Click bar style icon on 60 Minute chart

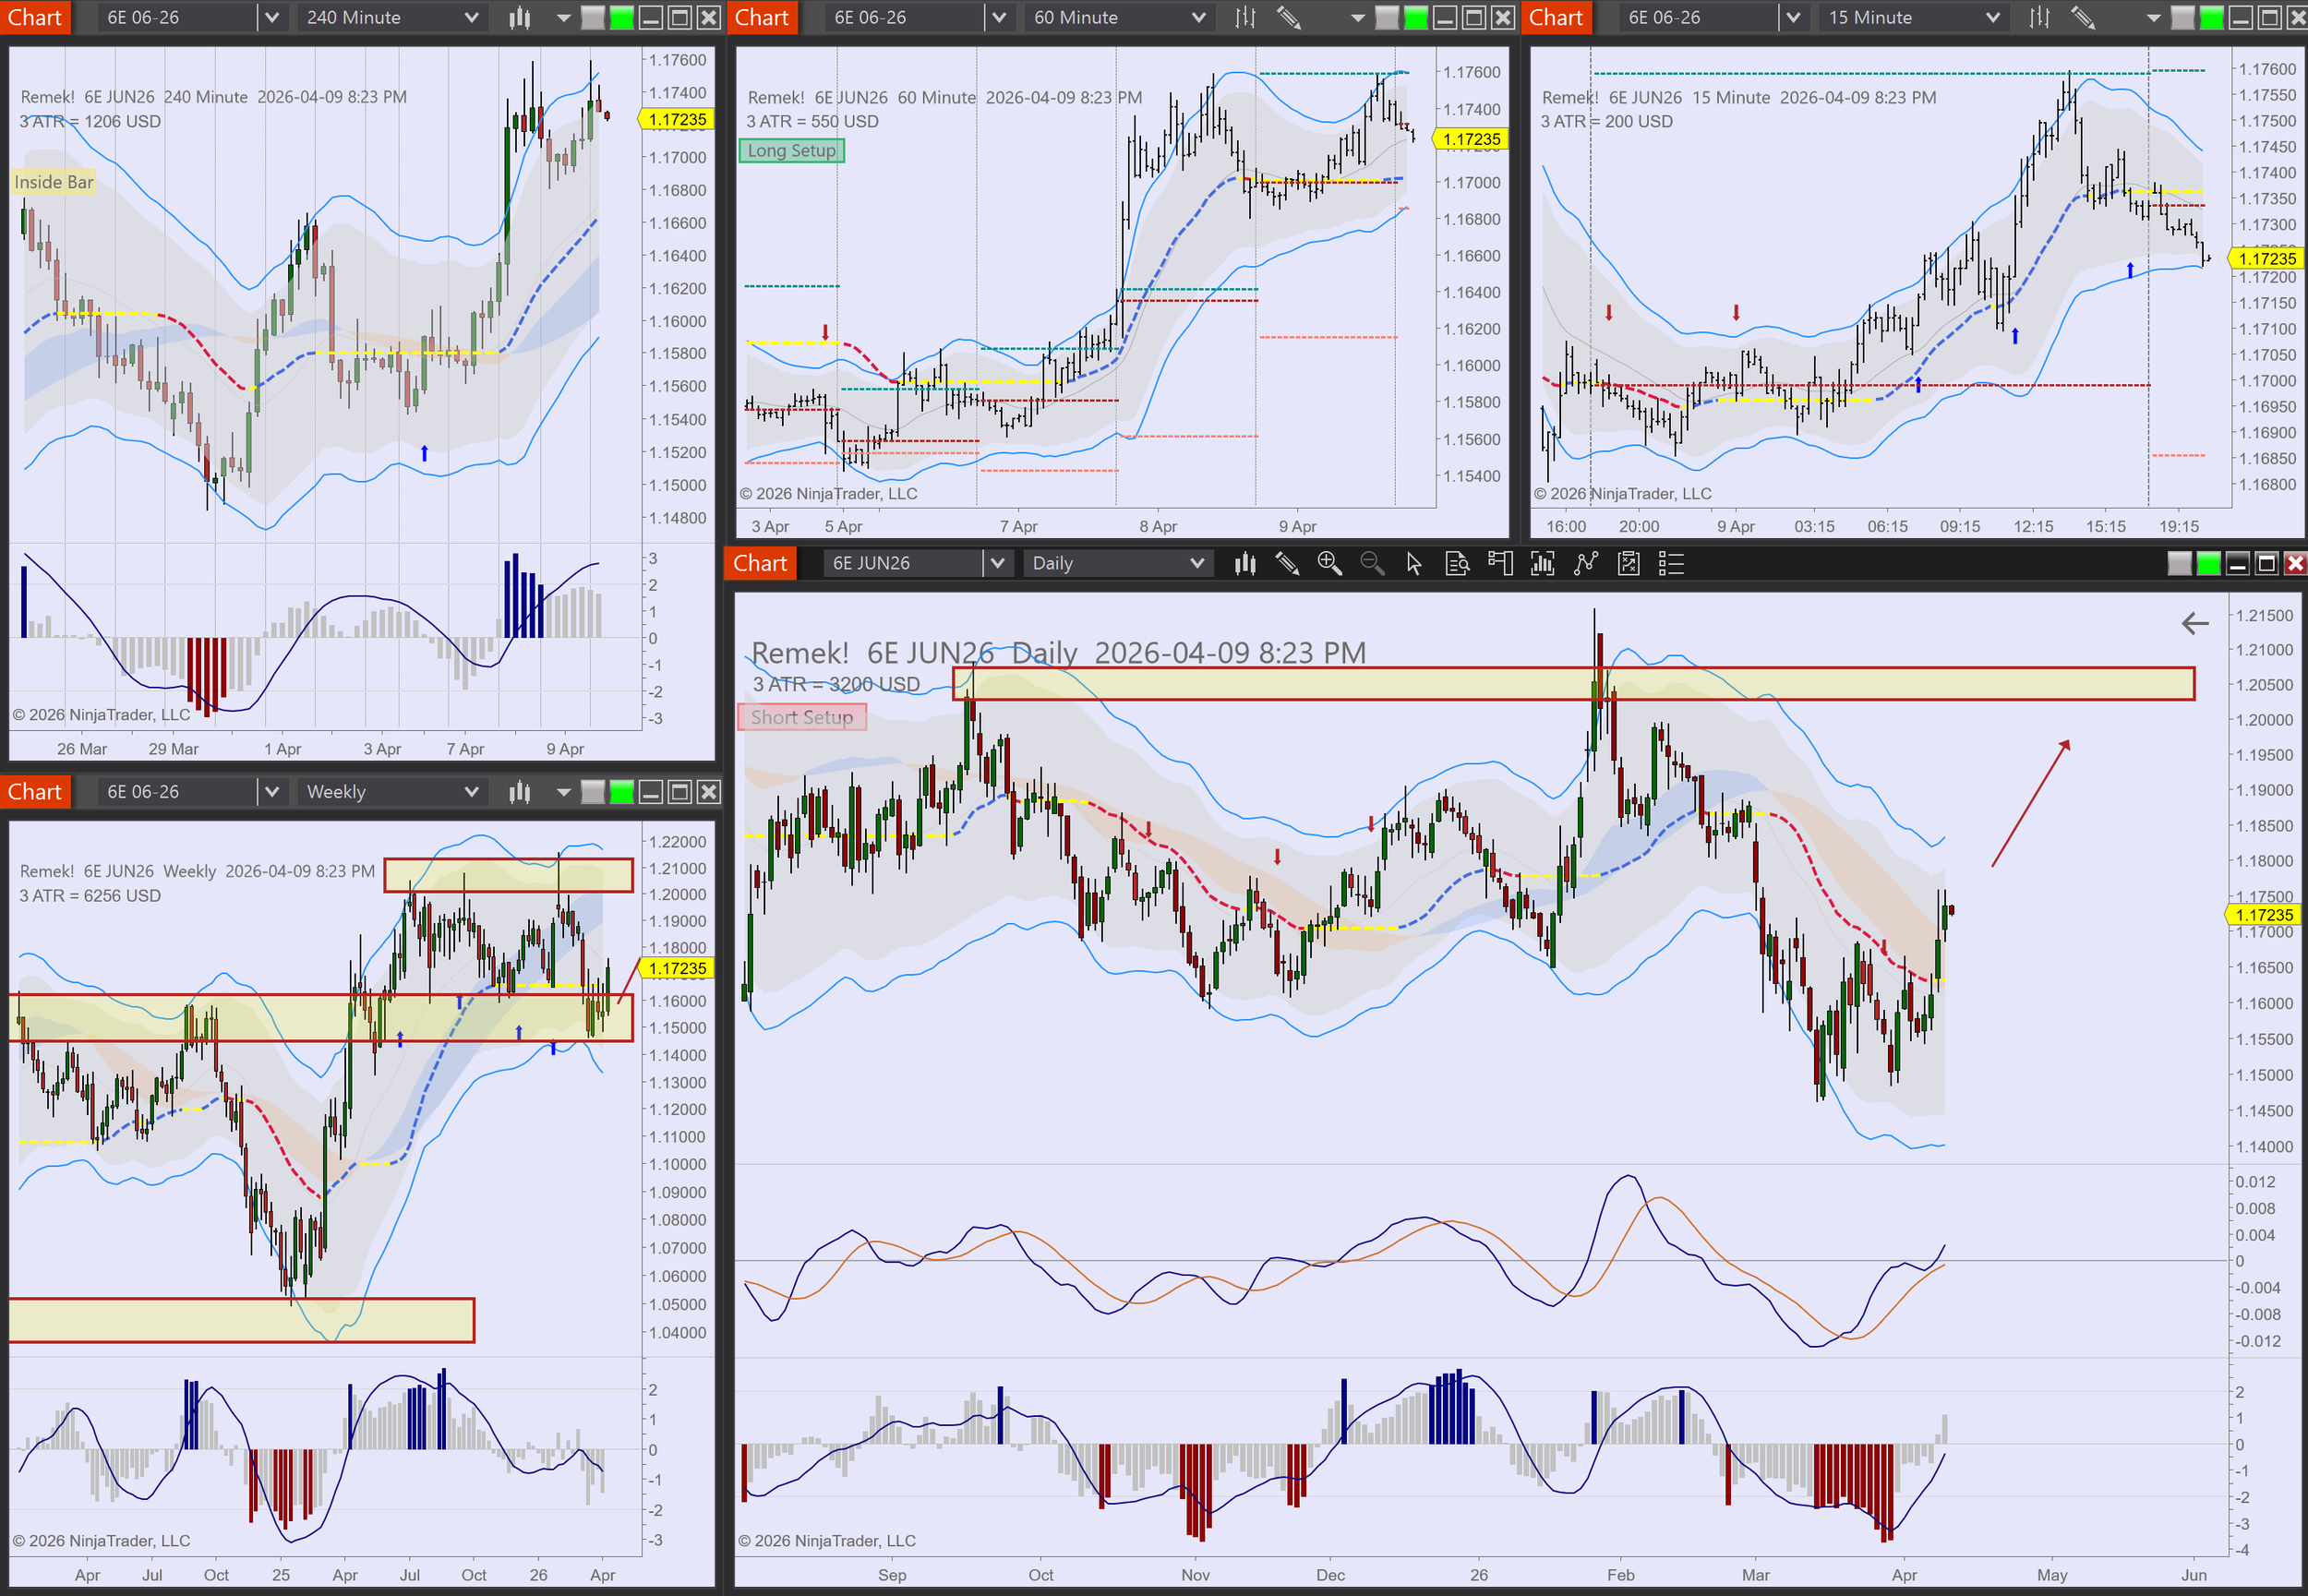[1245, 17]
